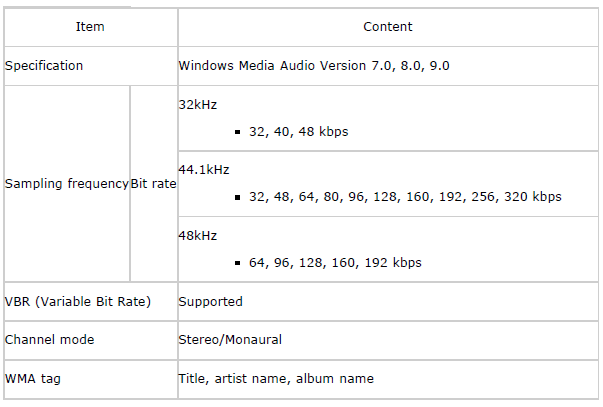Click the WMA tag label
The height and width of the screenshot is (407, 603).
33,379
